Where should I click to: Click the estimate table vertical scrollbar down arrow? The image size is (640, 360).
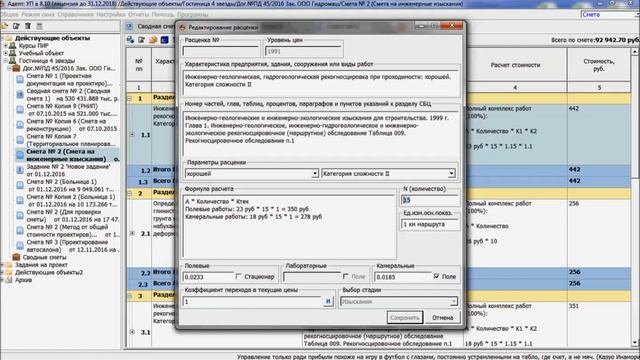[x=635, y=343]
